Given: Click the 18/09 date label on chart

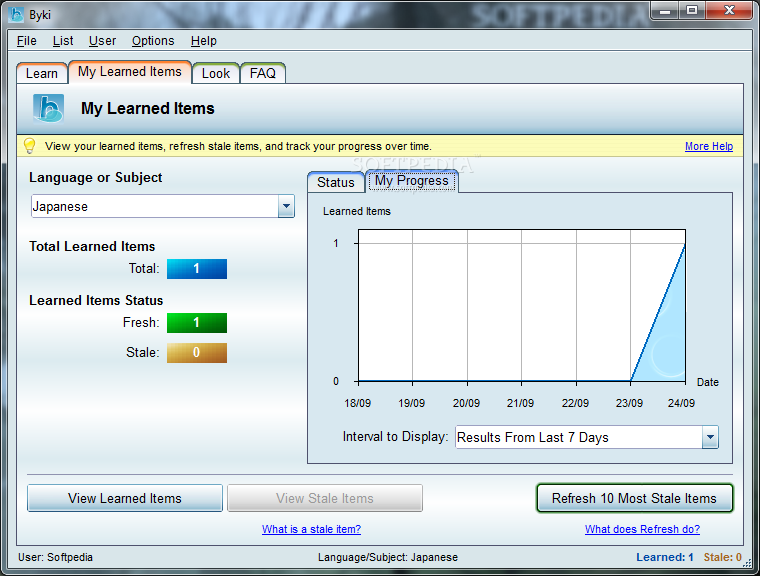Looking at the screenshot, I should (x=357, y=403).
